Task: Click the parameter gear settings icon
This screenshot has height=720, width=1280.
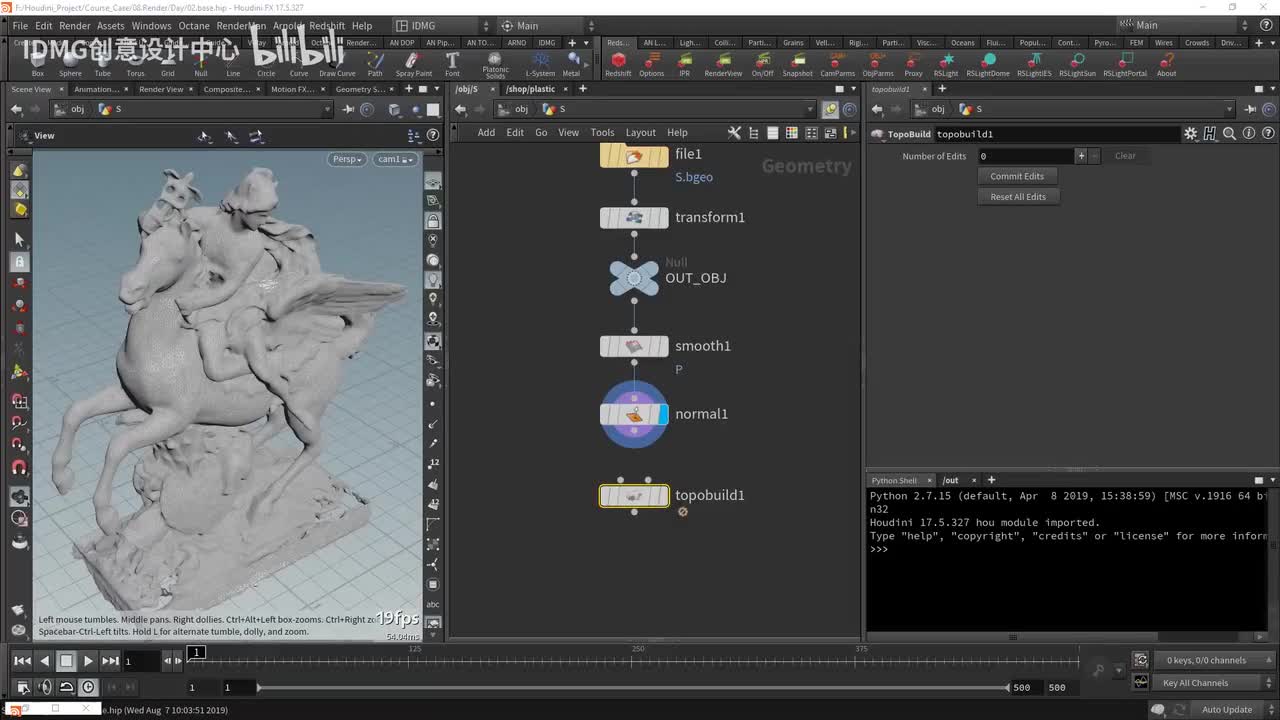Action: [x=1190, y=134]
